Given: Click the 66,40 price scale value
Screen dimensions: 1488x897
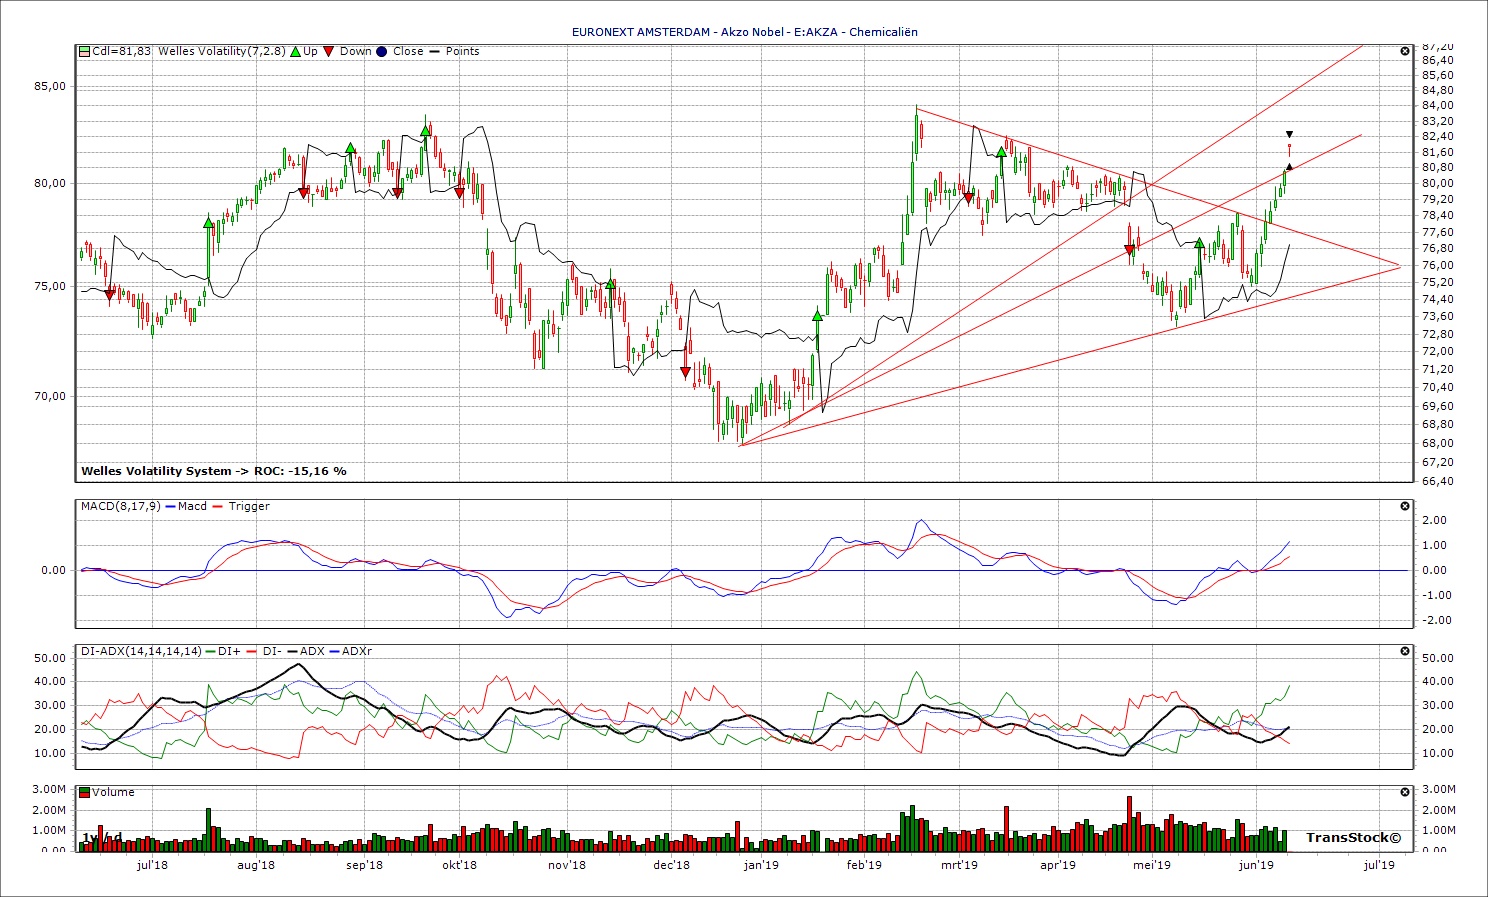Looking at the screenshot, I should coord(1437,481).
